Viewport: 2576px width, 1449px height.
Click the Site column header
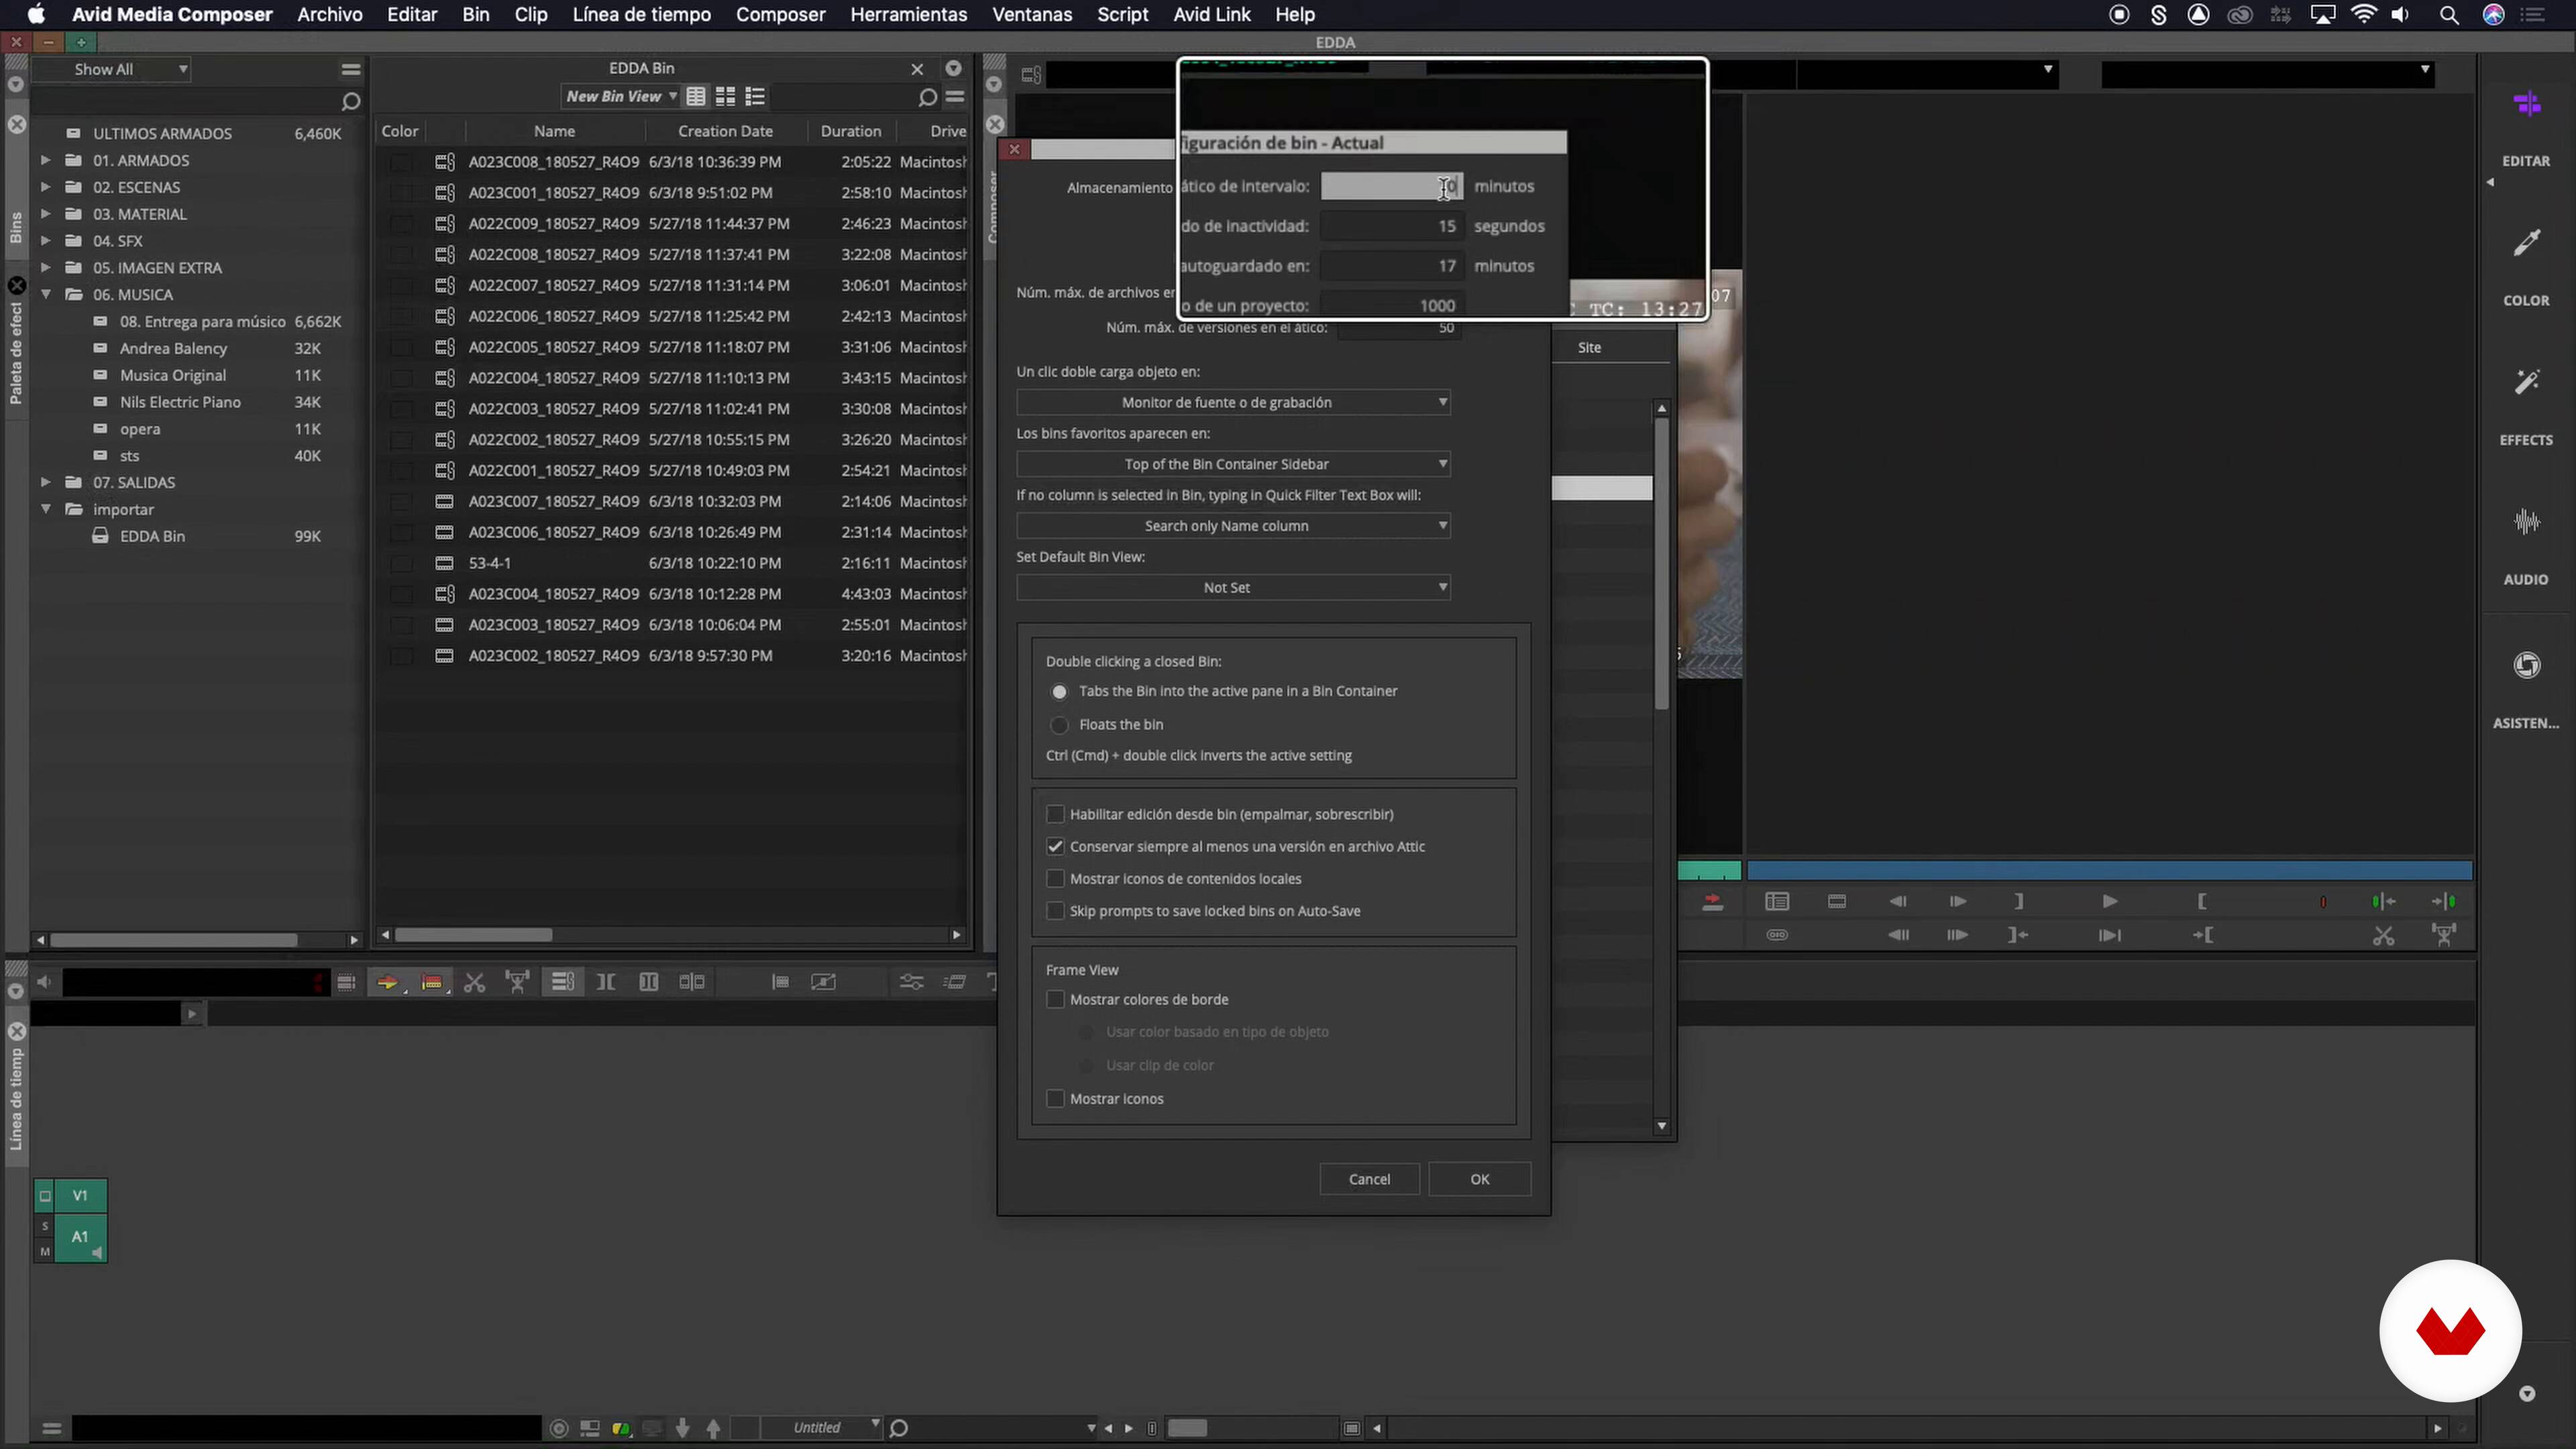[x=1589, y=347]
